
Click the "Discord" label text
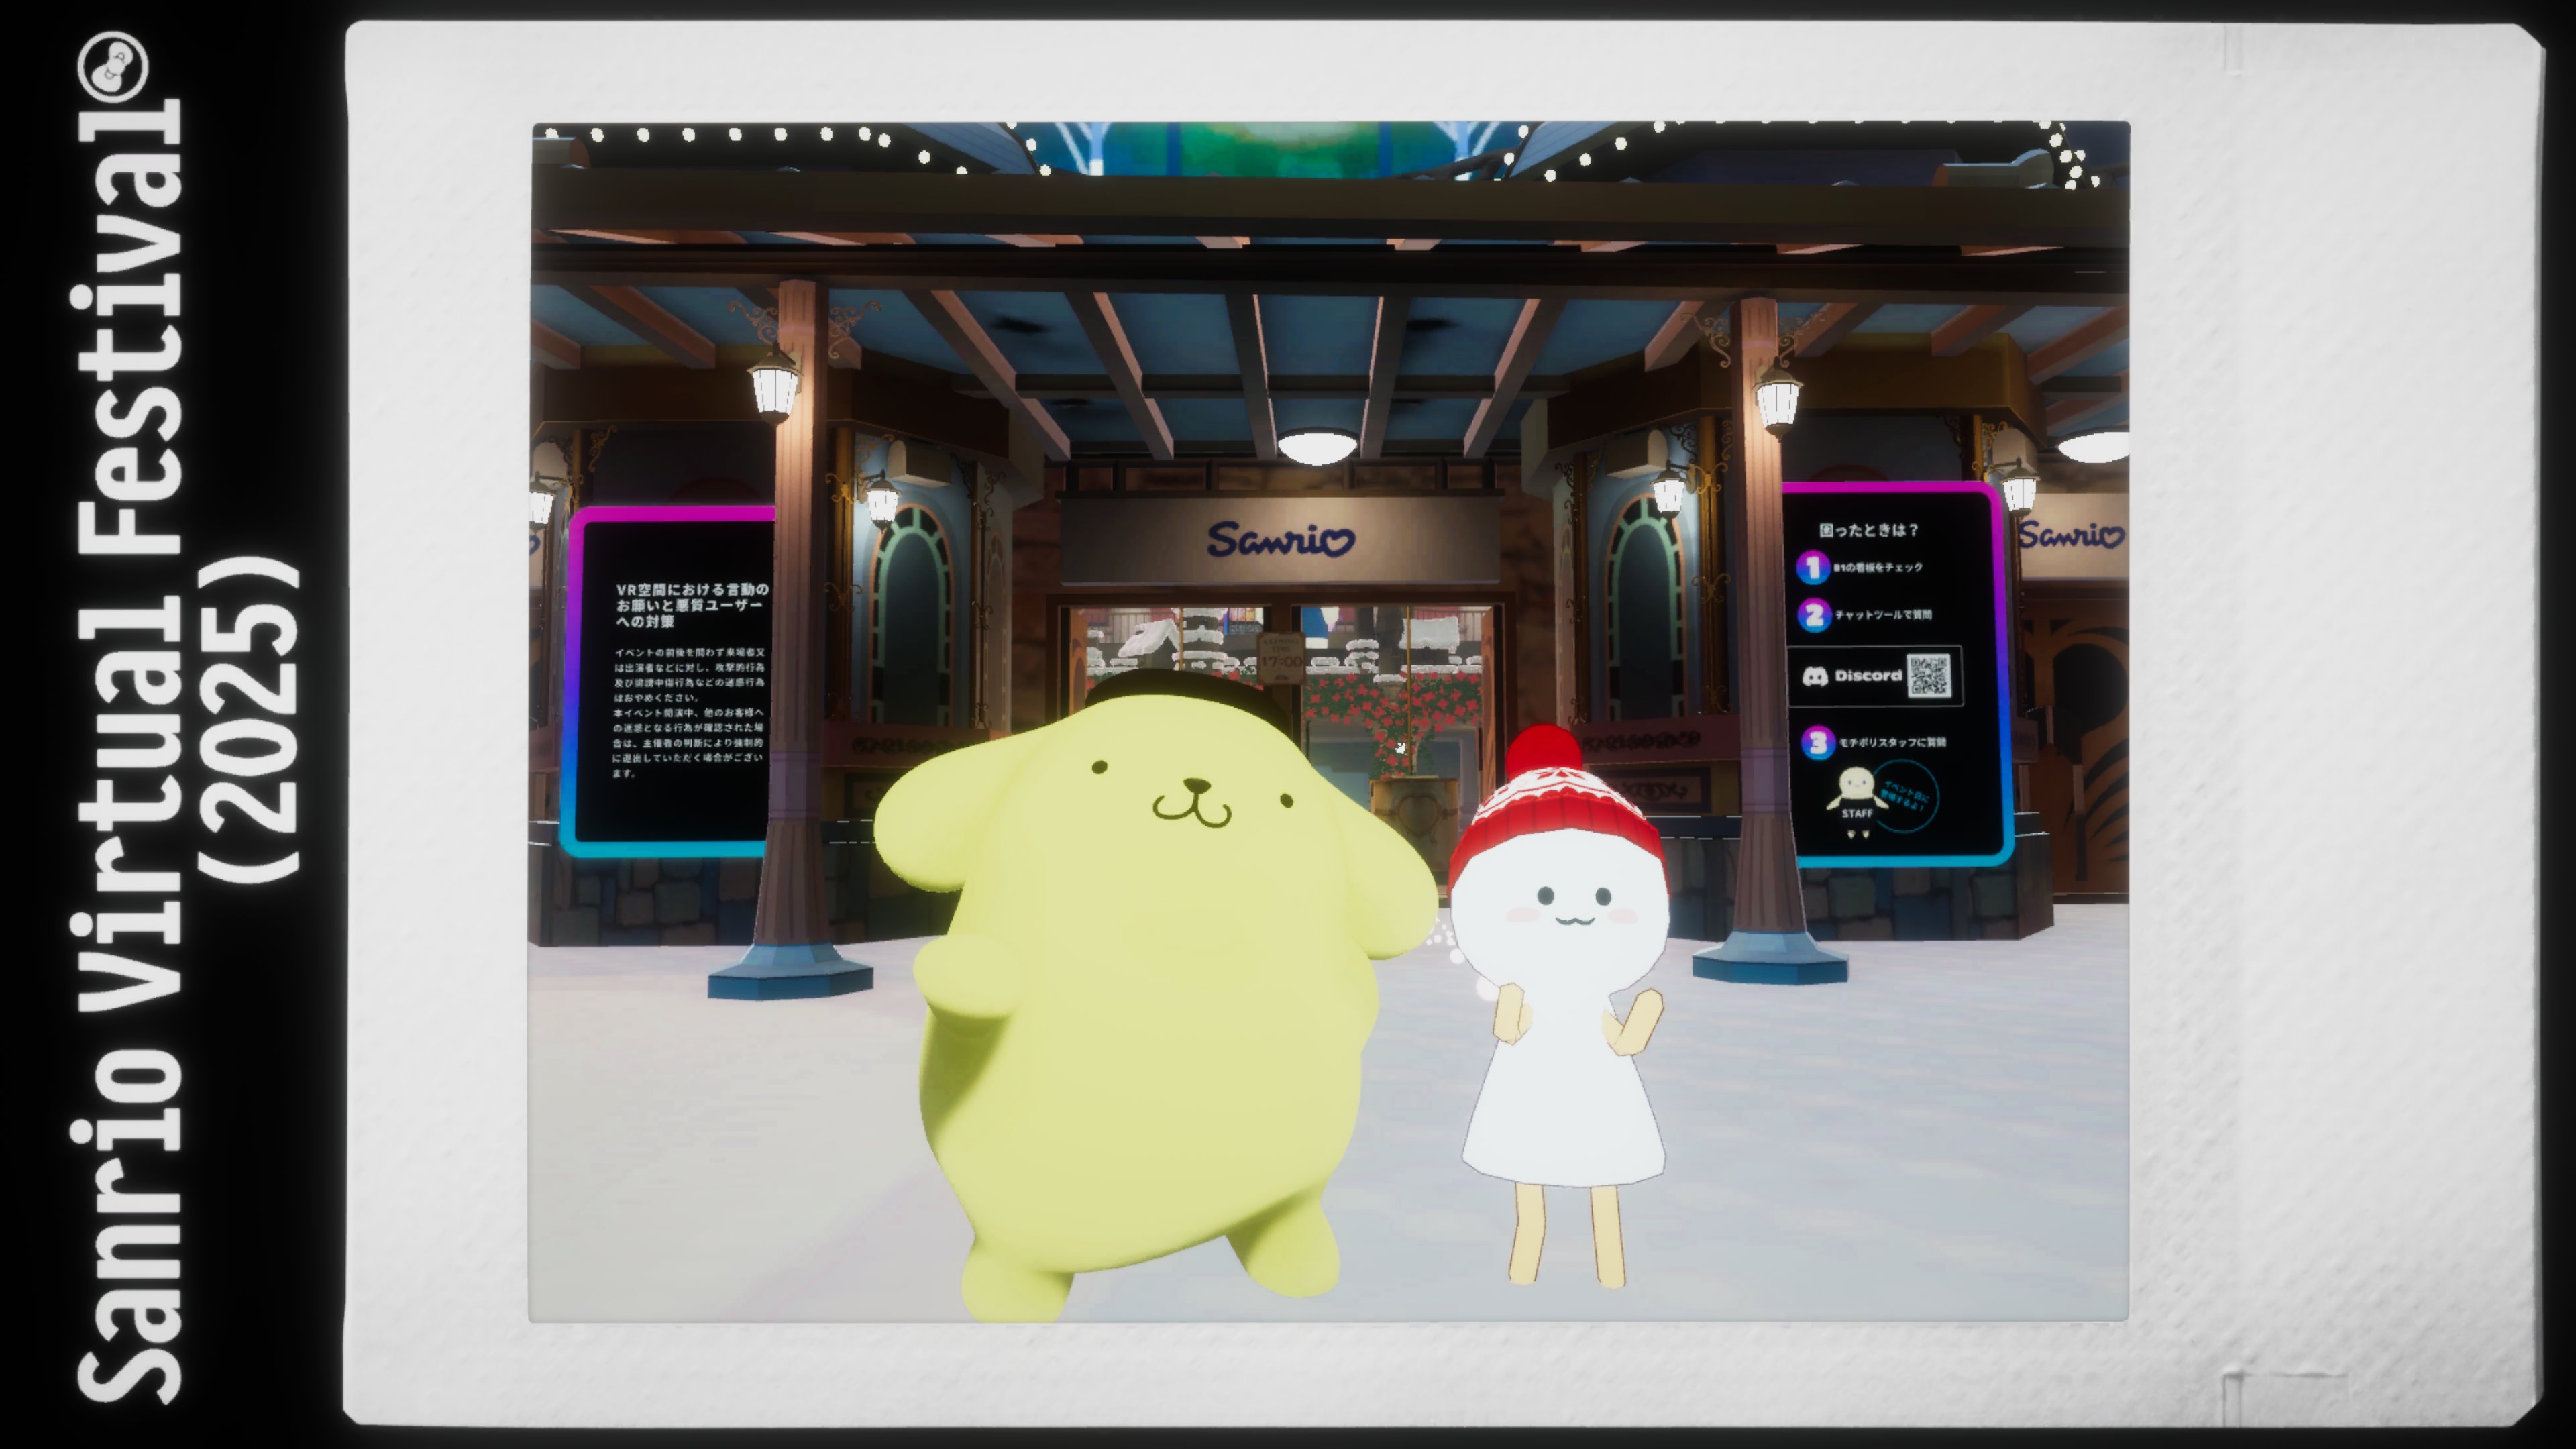tap(1868, 676)
